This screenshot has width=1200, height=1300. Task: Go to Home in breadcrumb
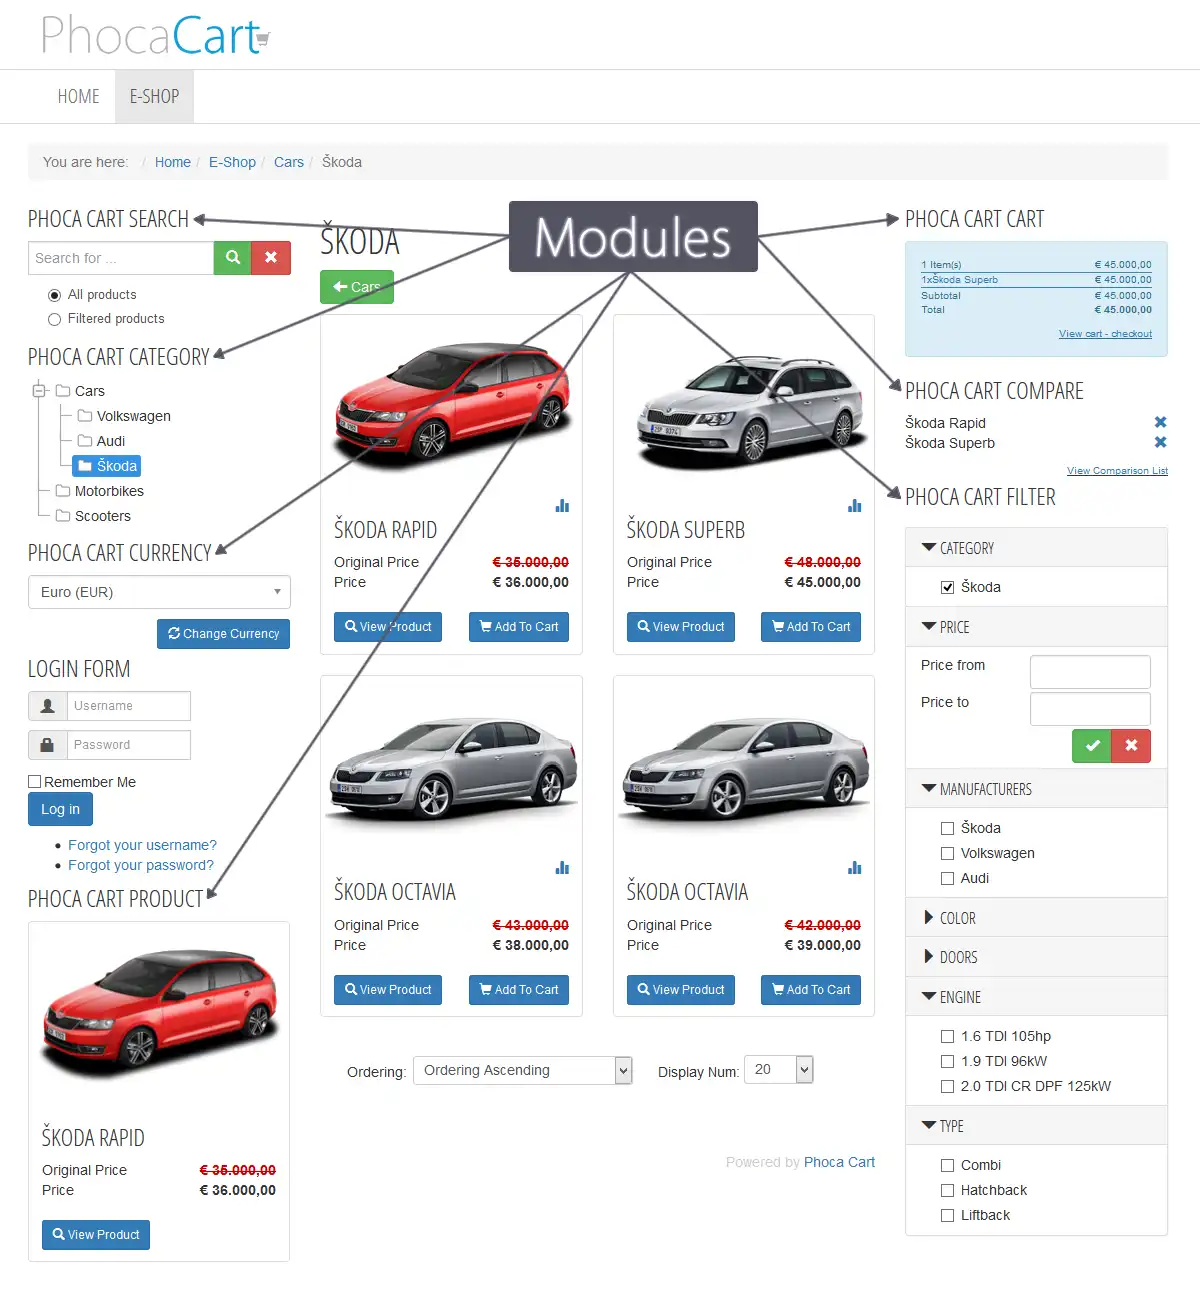[x=173, y=162]
